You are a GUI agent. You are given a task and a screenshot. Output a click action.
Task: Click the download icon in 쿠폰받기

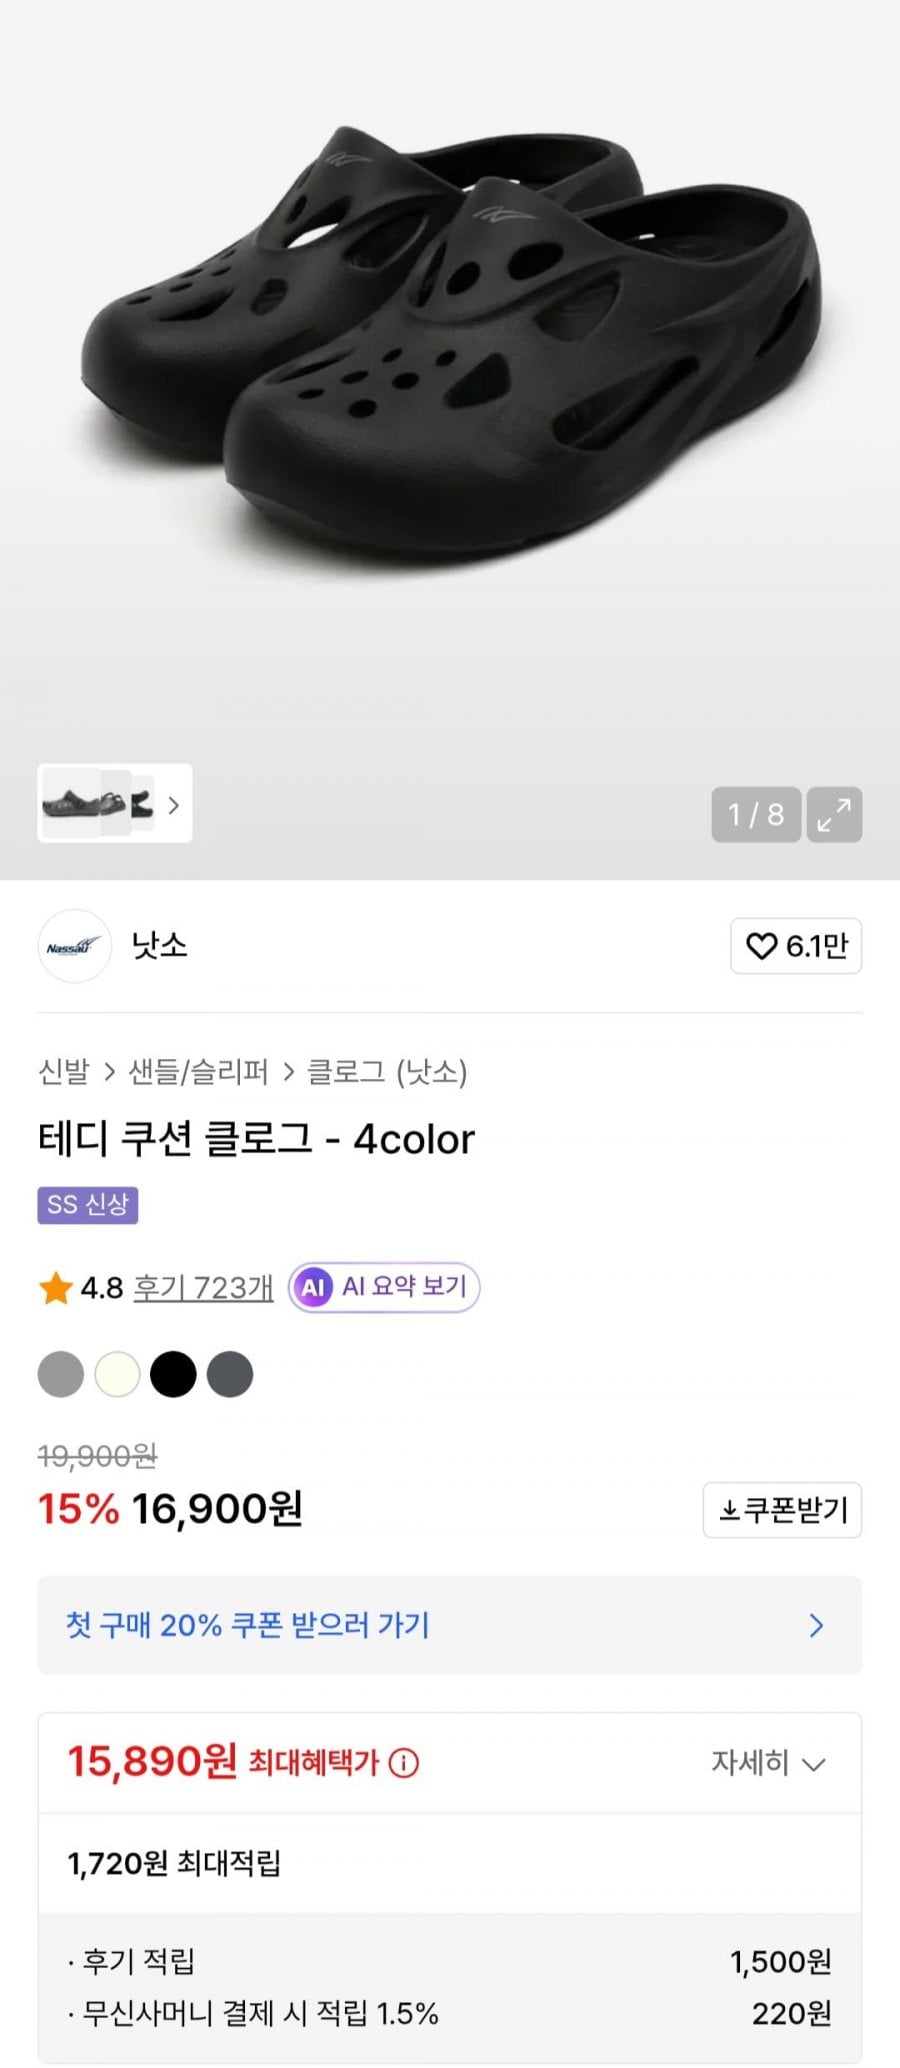730,1510
